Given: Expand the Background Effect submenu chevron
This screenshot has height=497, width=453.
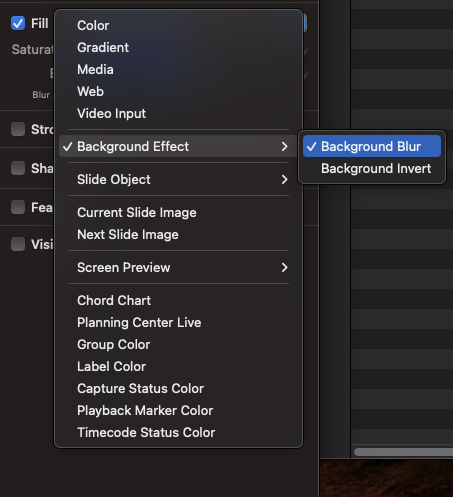Looking at the screenshot, I should click(x=284, y=146).
